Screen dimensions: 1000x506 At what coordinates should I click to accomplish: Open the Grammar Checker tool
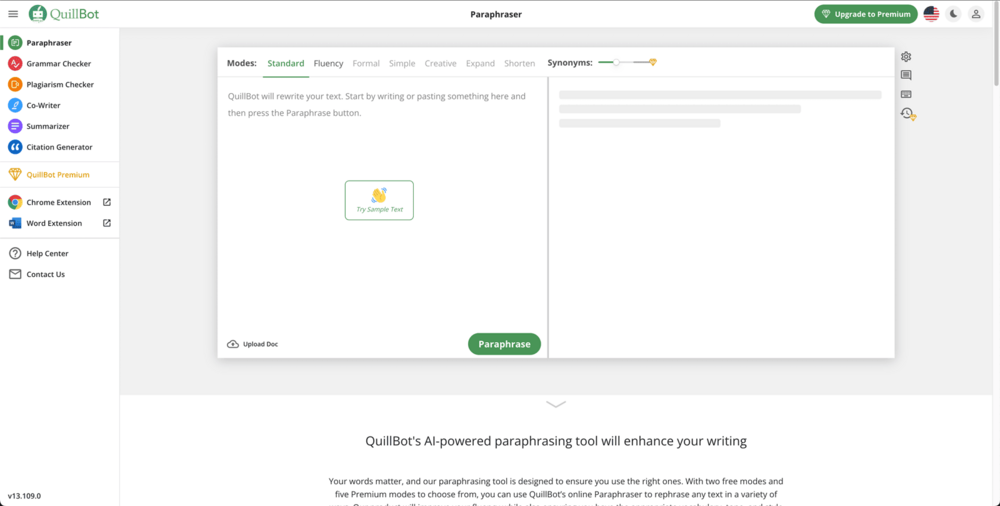pos(59,64)
